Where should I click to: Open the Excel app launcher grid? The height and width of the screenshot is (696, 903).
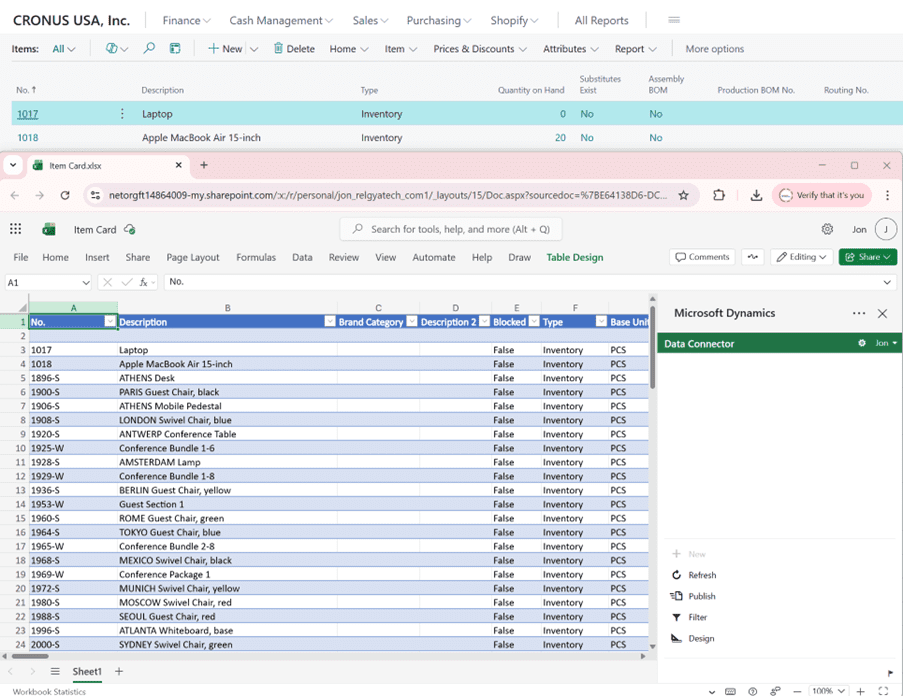coord(16,229)
